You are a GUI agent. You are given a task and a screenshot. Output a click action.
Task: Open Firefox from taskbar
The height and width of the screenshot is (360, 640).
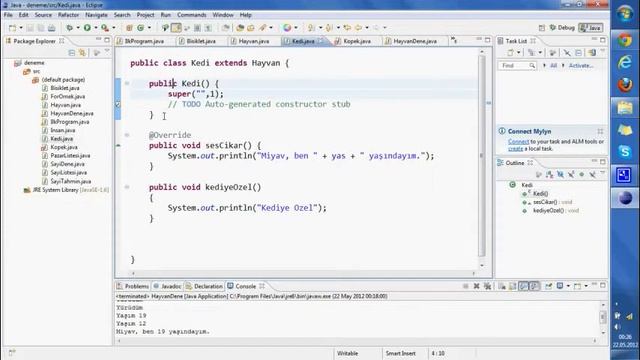[624, 85]
